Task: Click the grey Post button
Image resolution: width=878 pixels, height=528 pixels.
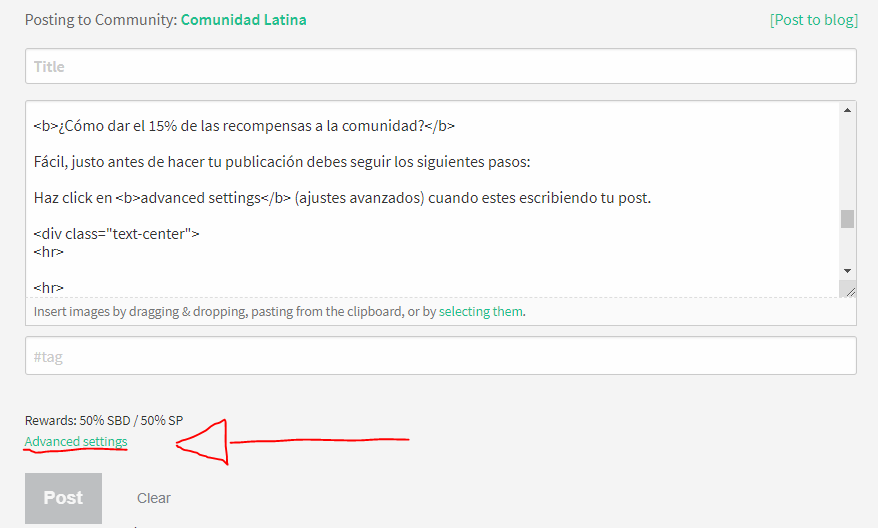Action: click(63, 498)
